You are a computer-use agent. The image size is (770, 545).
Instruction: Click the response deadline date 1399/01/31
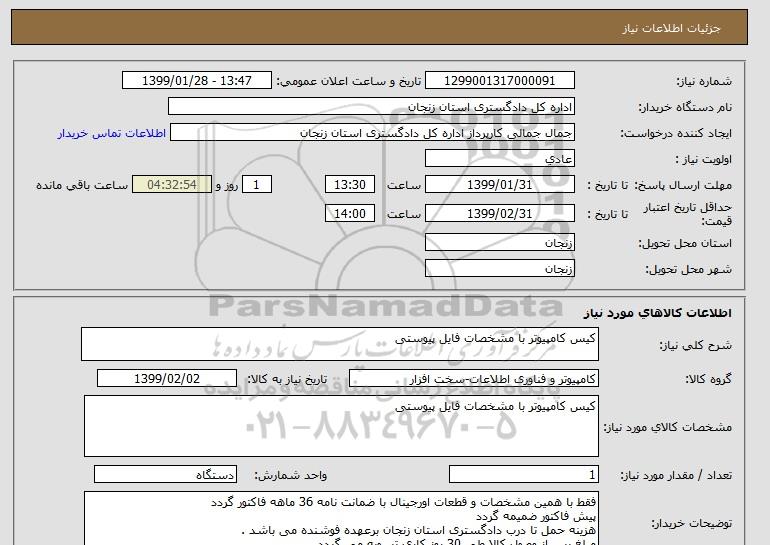click(x=499, y=185)
